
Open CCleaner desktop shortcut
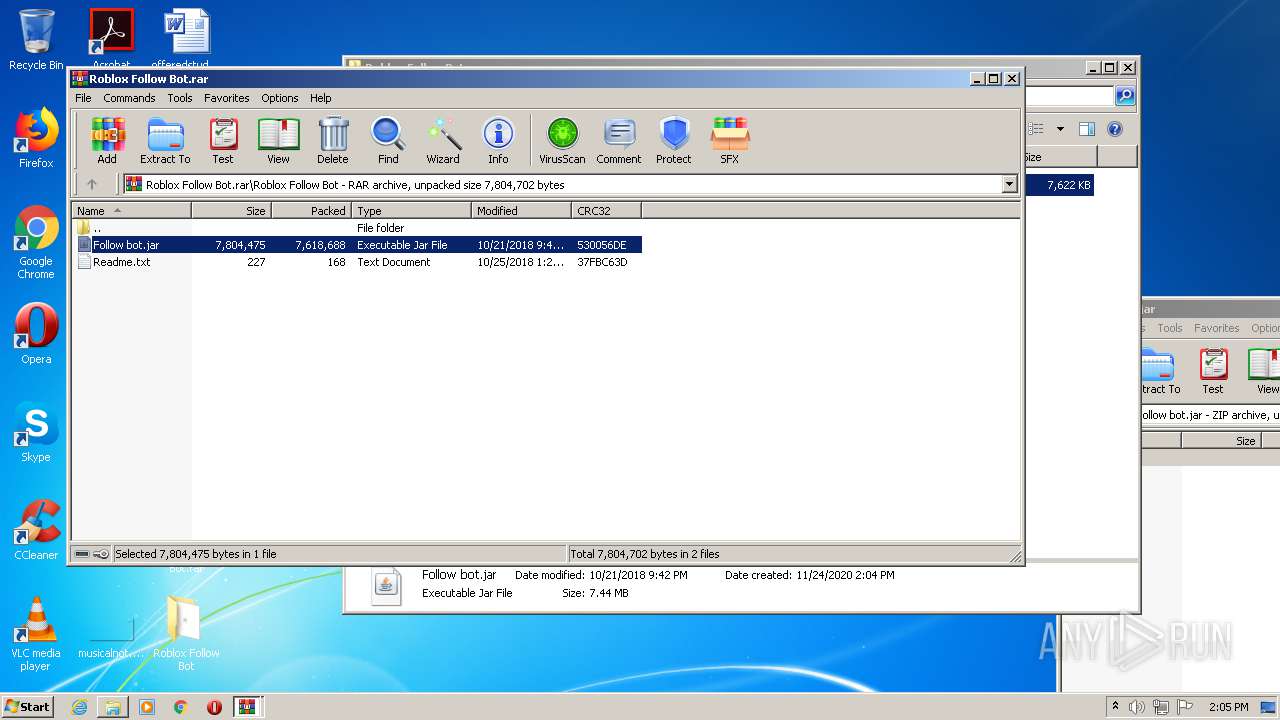[36, 530]
